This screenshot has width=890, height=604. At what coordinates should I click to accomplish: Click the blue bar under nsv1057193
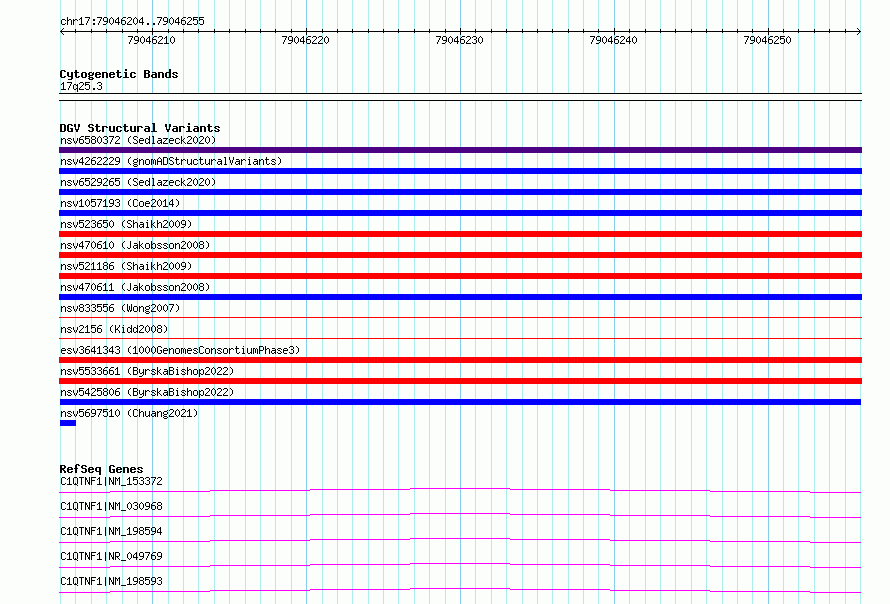tap(460, 213)
